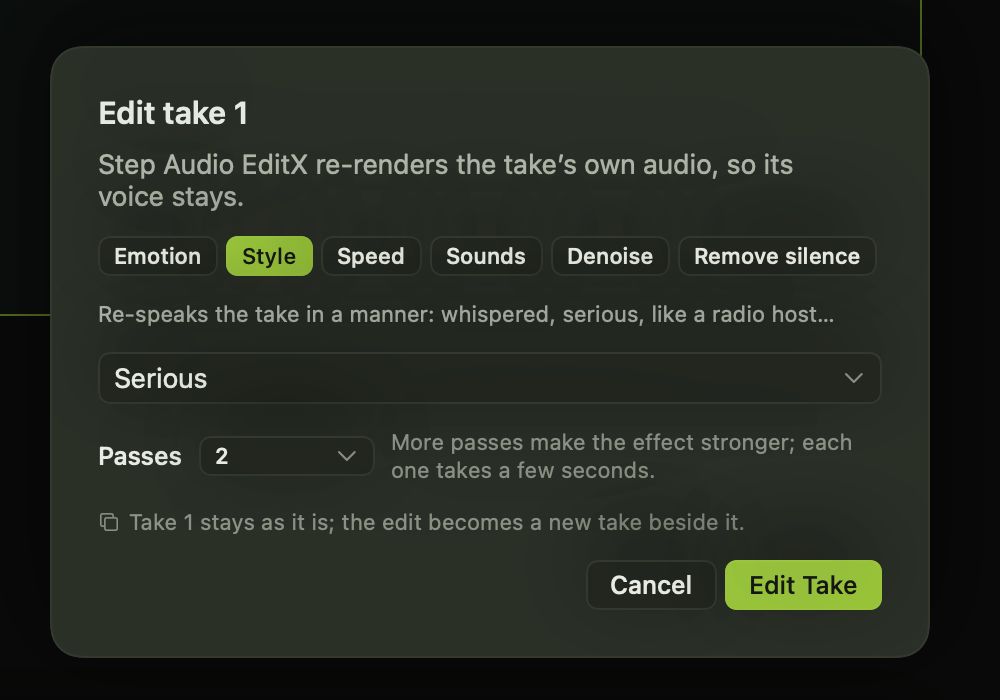Viewport: 1000px width, 700px height.
Task: Pick the Remove silence mode
Action: coord(777,256)
